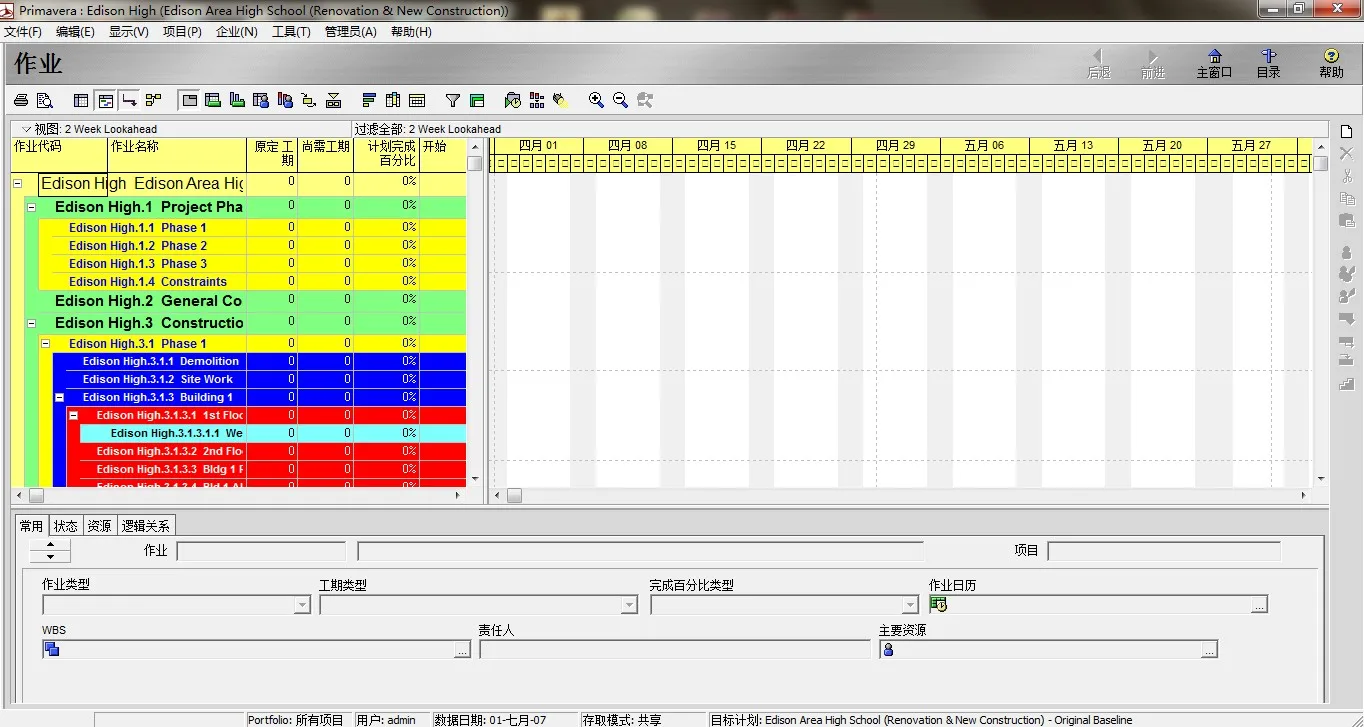Click the Add blank page icon in command bar
The image size is (1364, 727).
pos(1346,132)
